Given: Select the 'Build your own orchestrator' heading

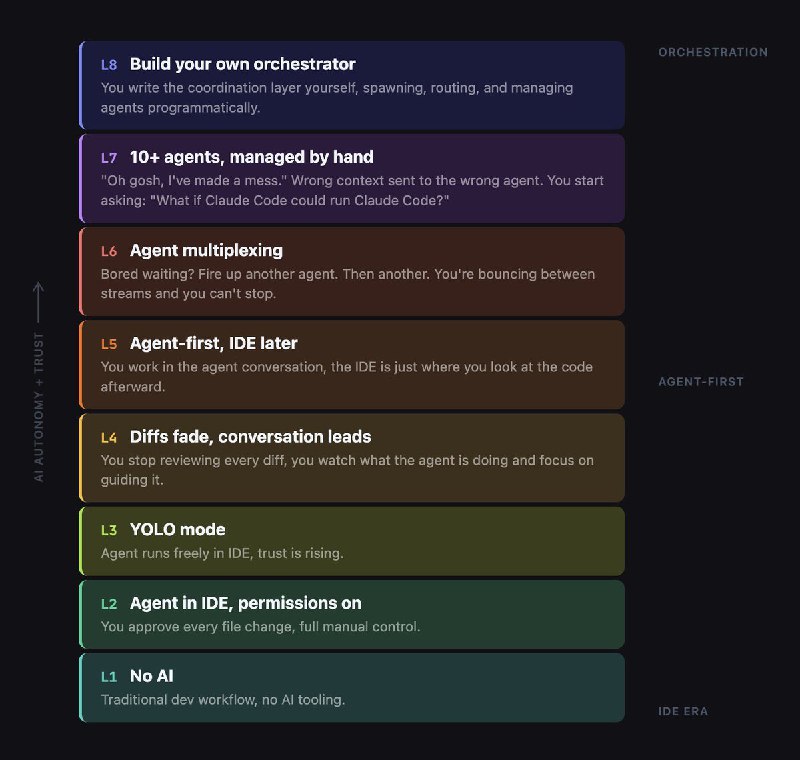Looking at the screenshot, I should tap(242, 64).
